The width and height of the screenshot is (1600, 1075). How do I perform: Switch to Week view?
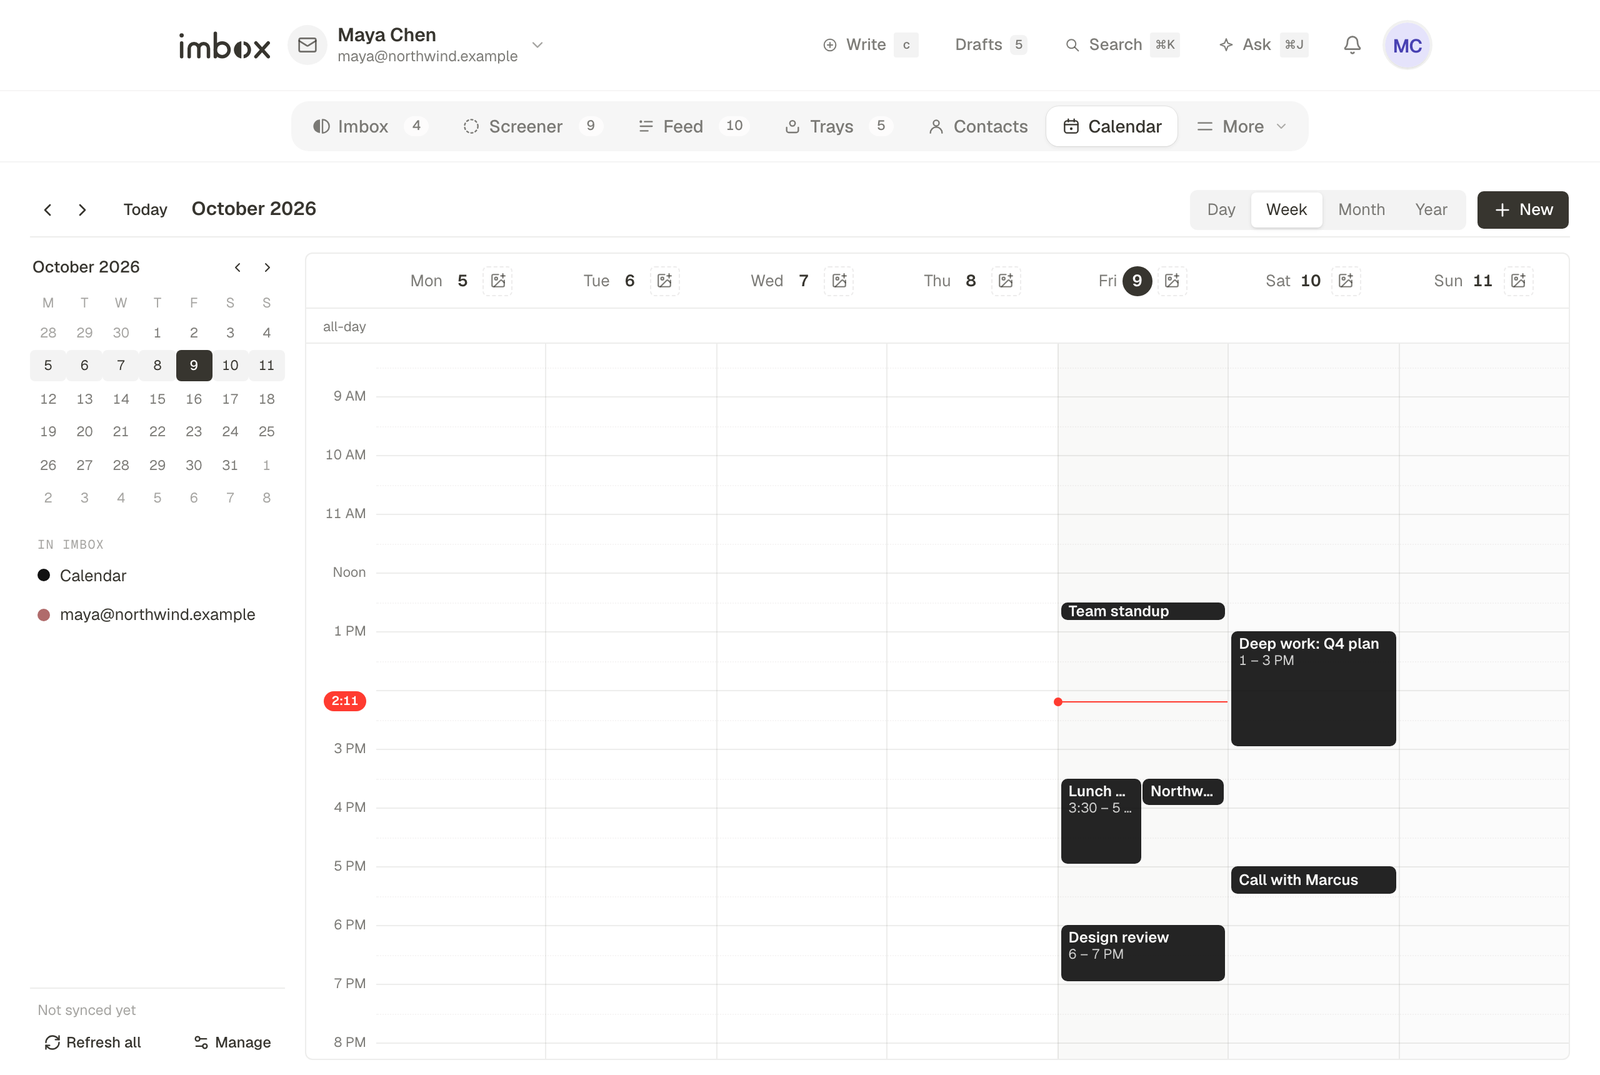1286,210
